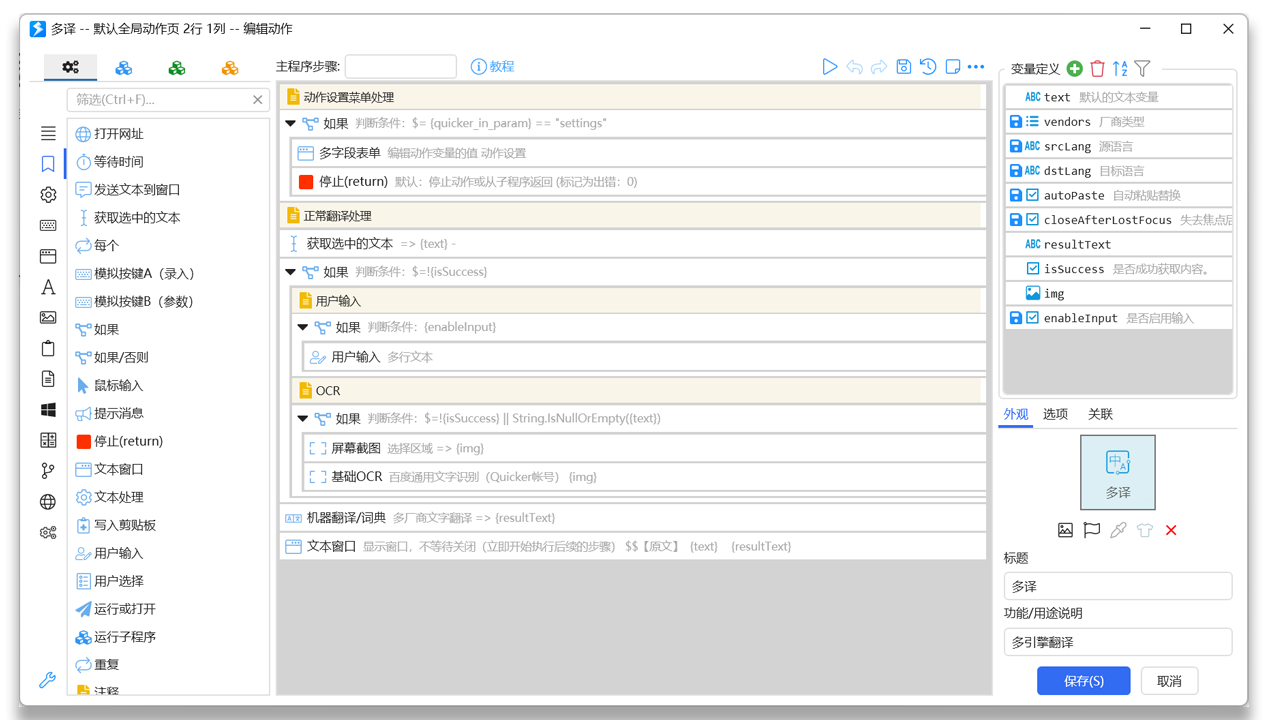Screen dimensions: 1280x720
Task: Remove the action icon via the red X
Action: 1171,530
